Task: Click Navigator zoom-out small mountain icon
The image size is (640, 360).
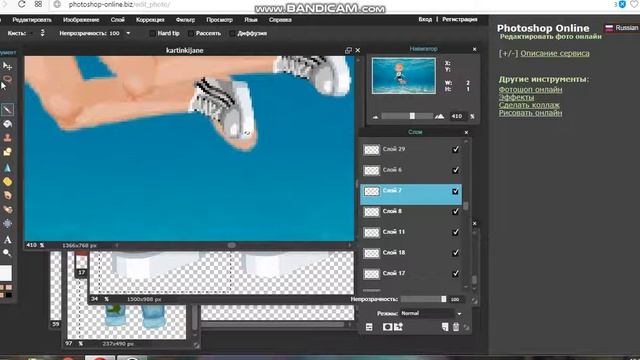Action: tap(376, 117)
